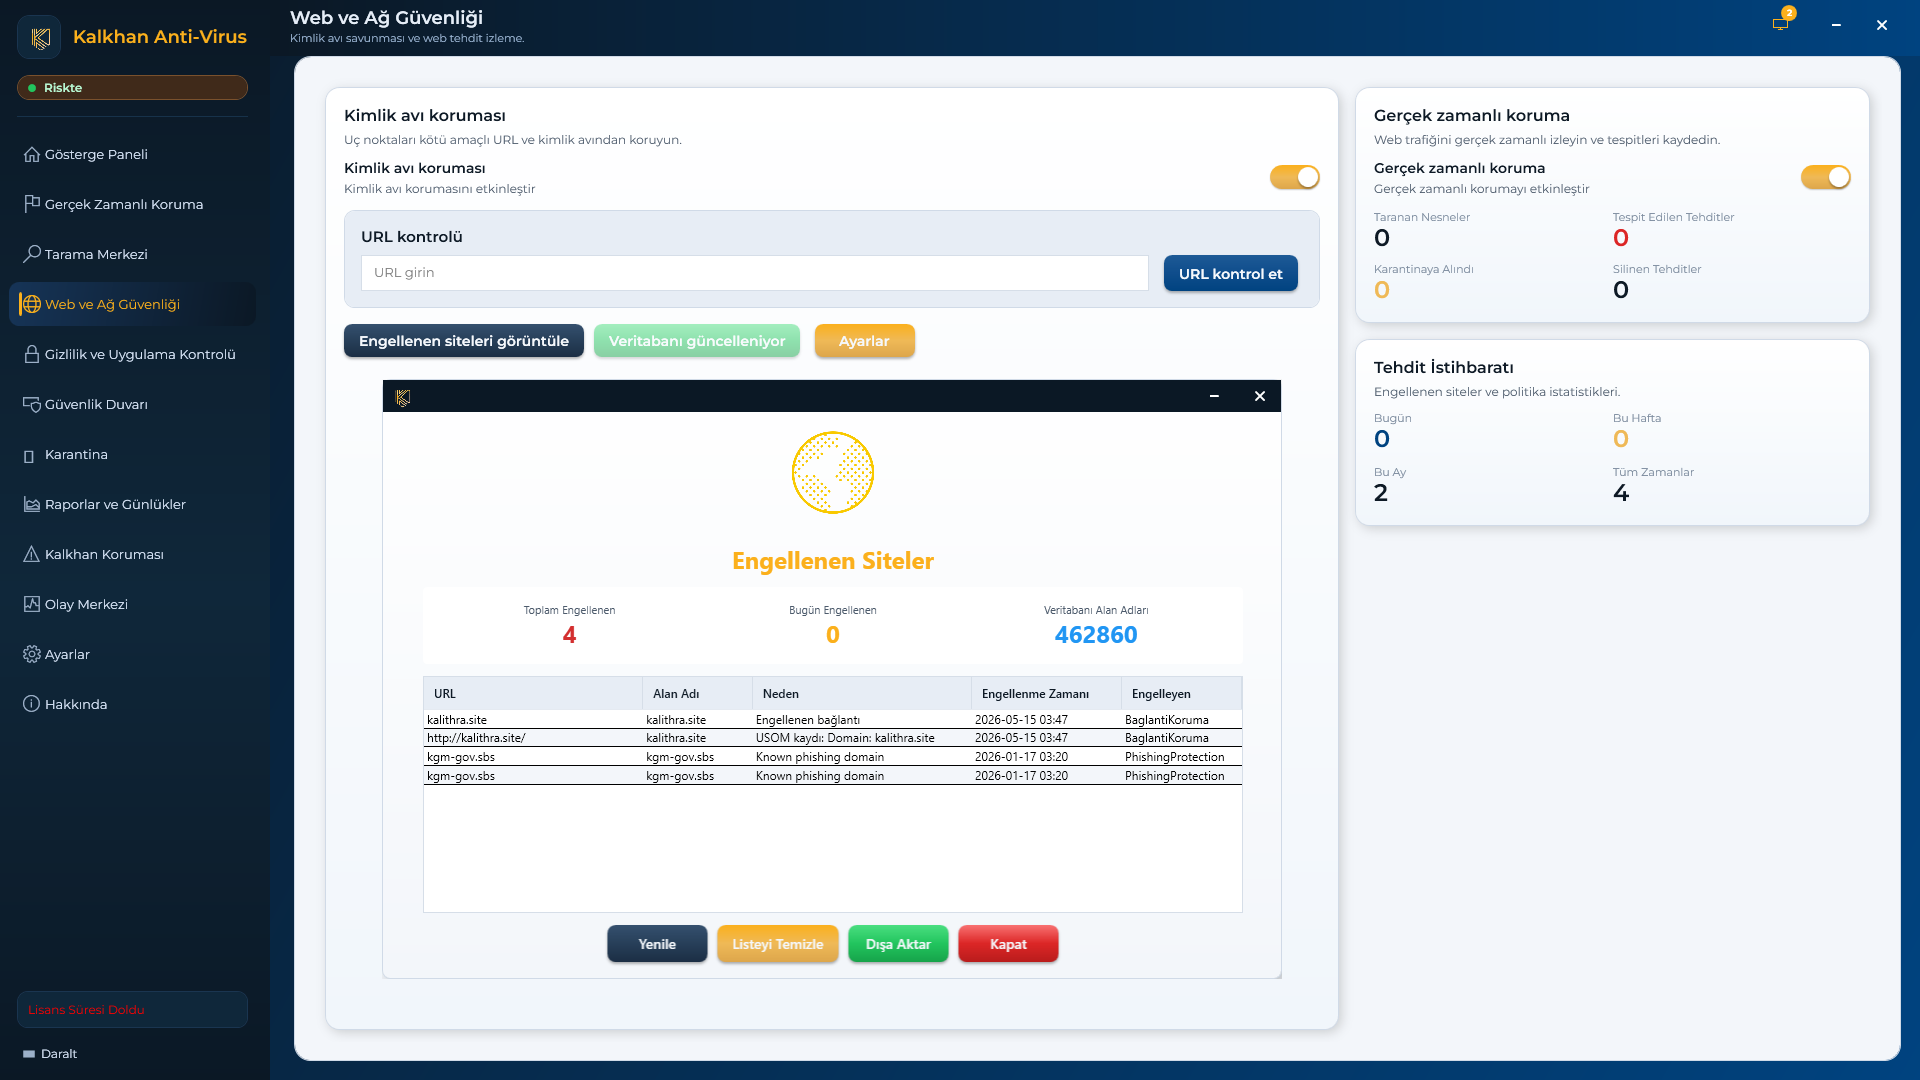Select Karantina in the sidebar

coord(133,454)
